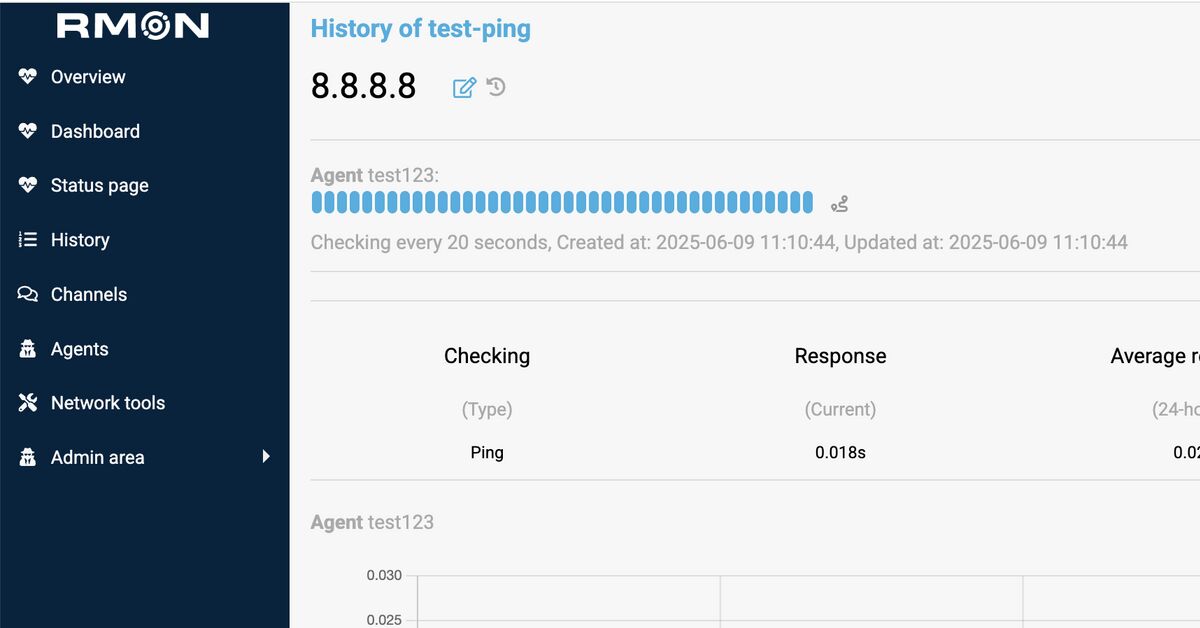Click the Dashboard heartbeat icon
Screen dimensions: 1200x628
pos(28,131)
